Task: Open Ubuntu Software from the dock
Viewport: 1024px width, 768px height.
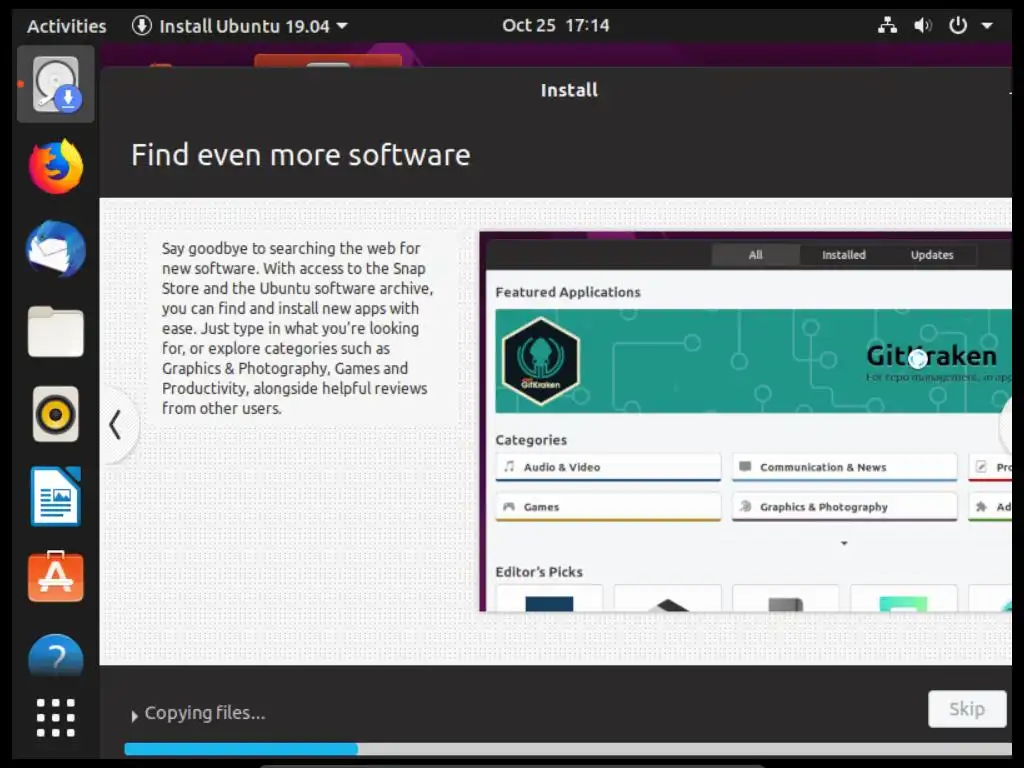Action: pyautogui.click(x=56, y=577)
